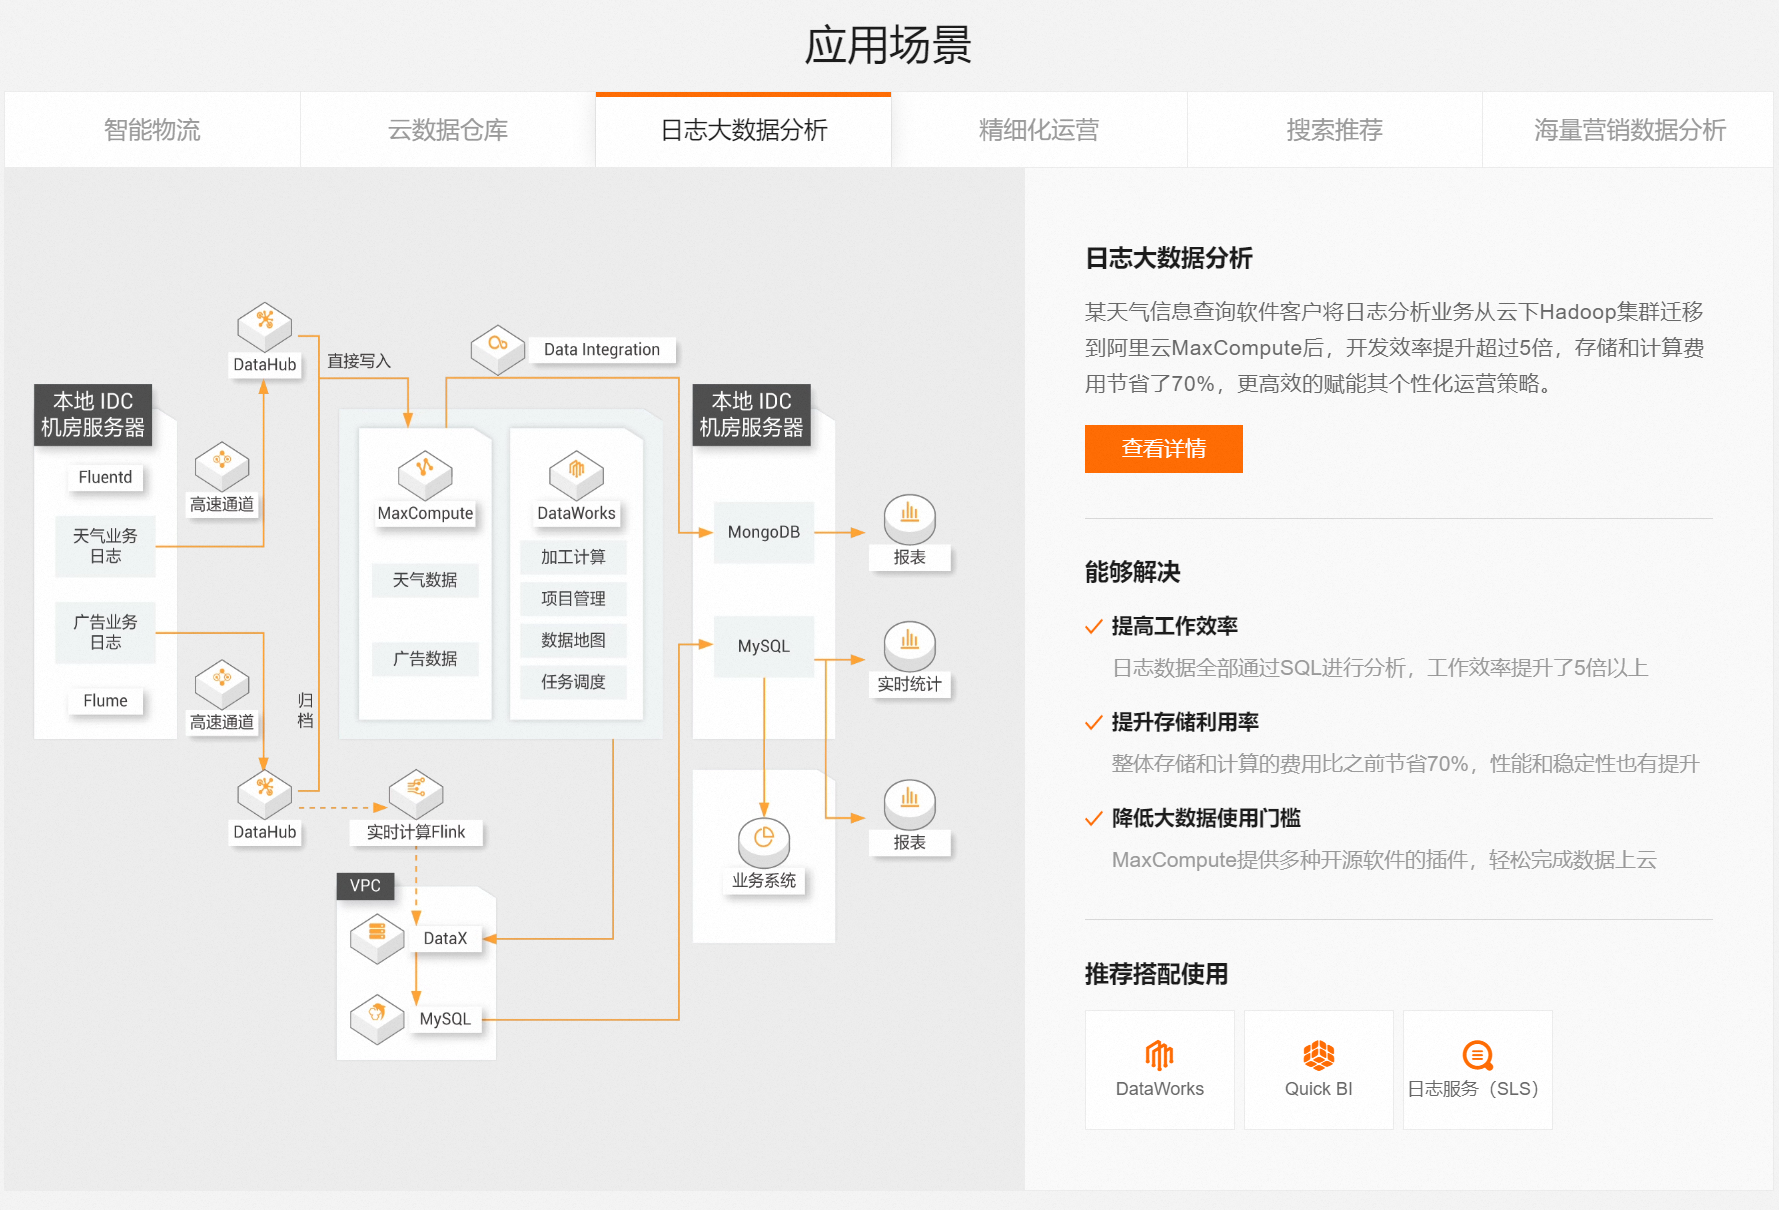Click the DataWorks cube icon in the diagram
Screen dimensions: 1779x1210
(x=576, y=475)
